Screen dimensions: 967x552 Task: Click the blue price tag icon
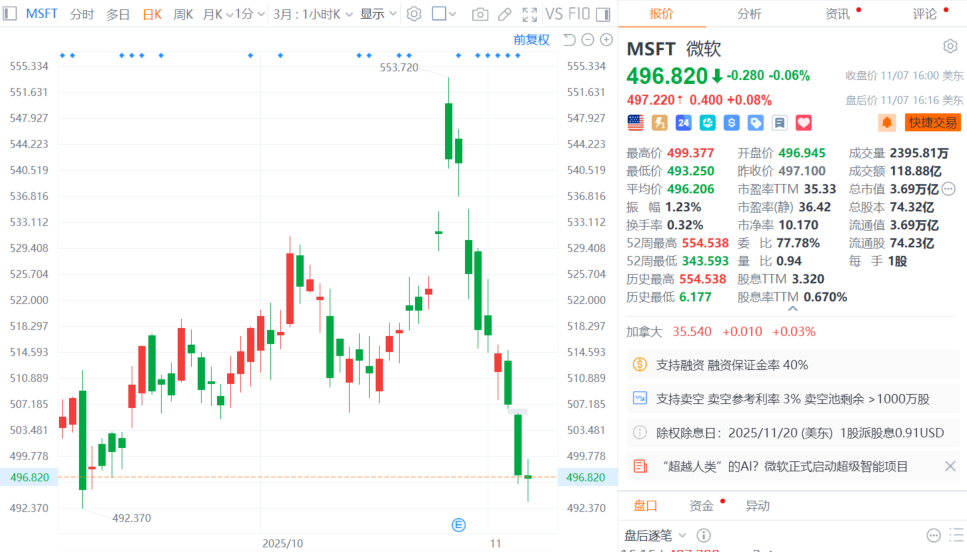coord(755,123)
